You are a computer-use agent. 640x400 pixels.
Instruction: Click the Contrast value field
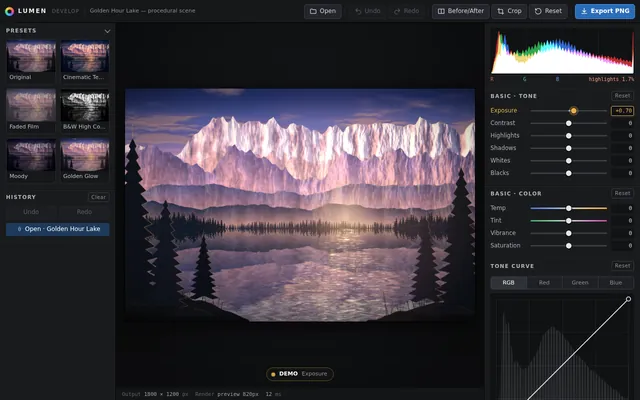[x=622, y=123]
